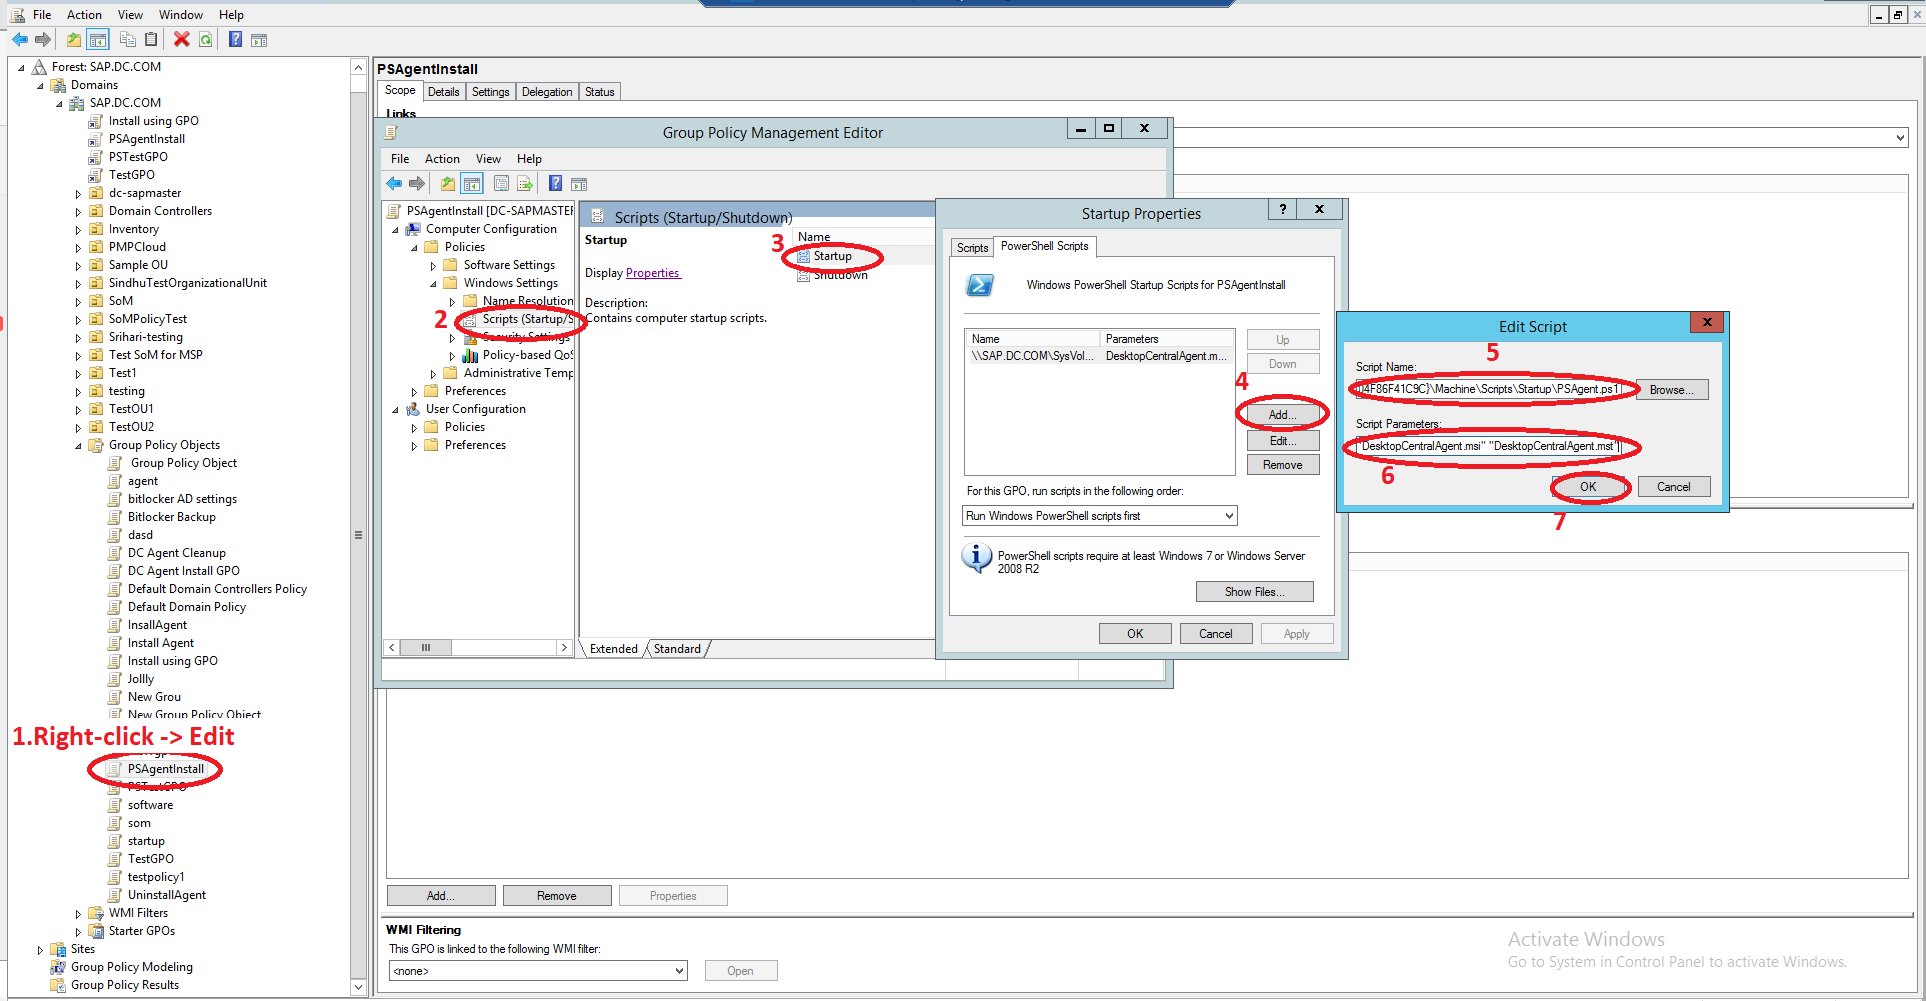Open the Action menu in the Group Policy Management Editor
The height and width of the screenshot is (1001, 1926).
point(442,159)
